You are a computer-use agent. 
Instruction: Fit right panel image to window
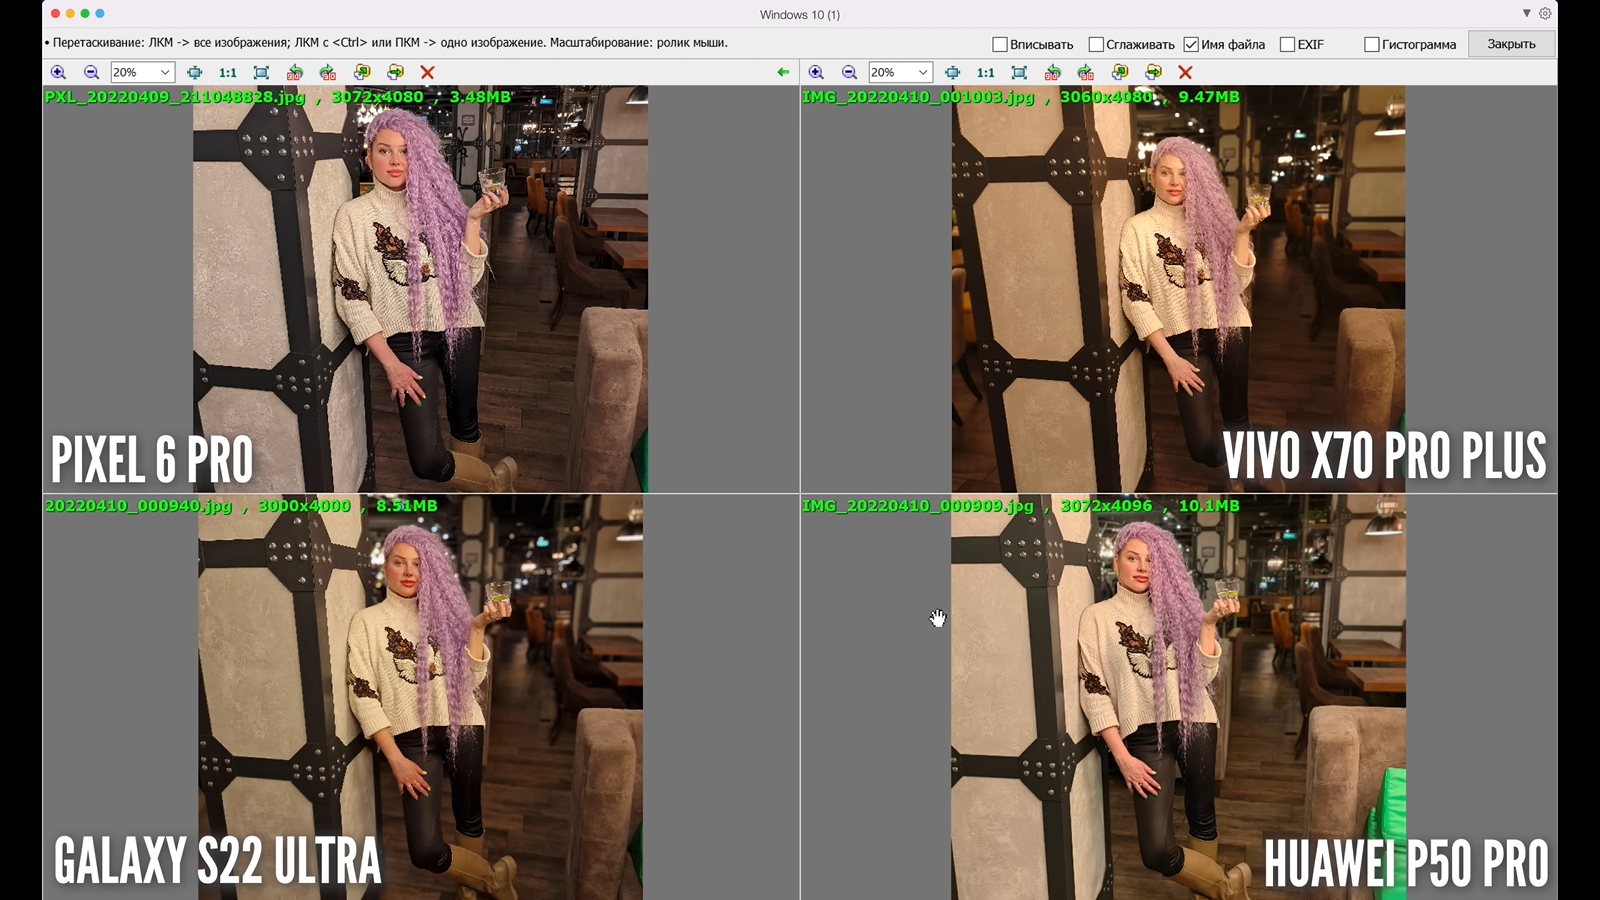coord(1019,72)
